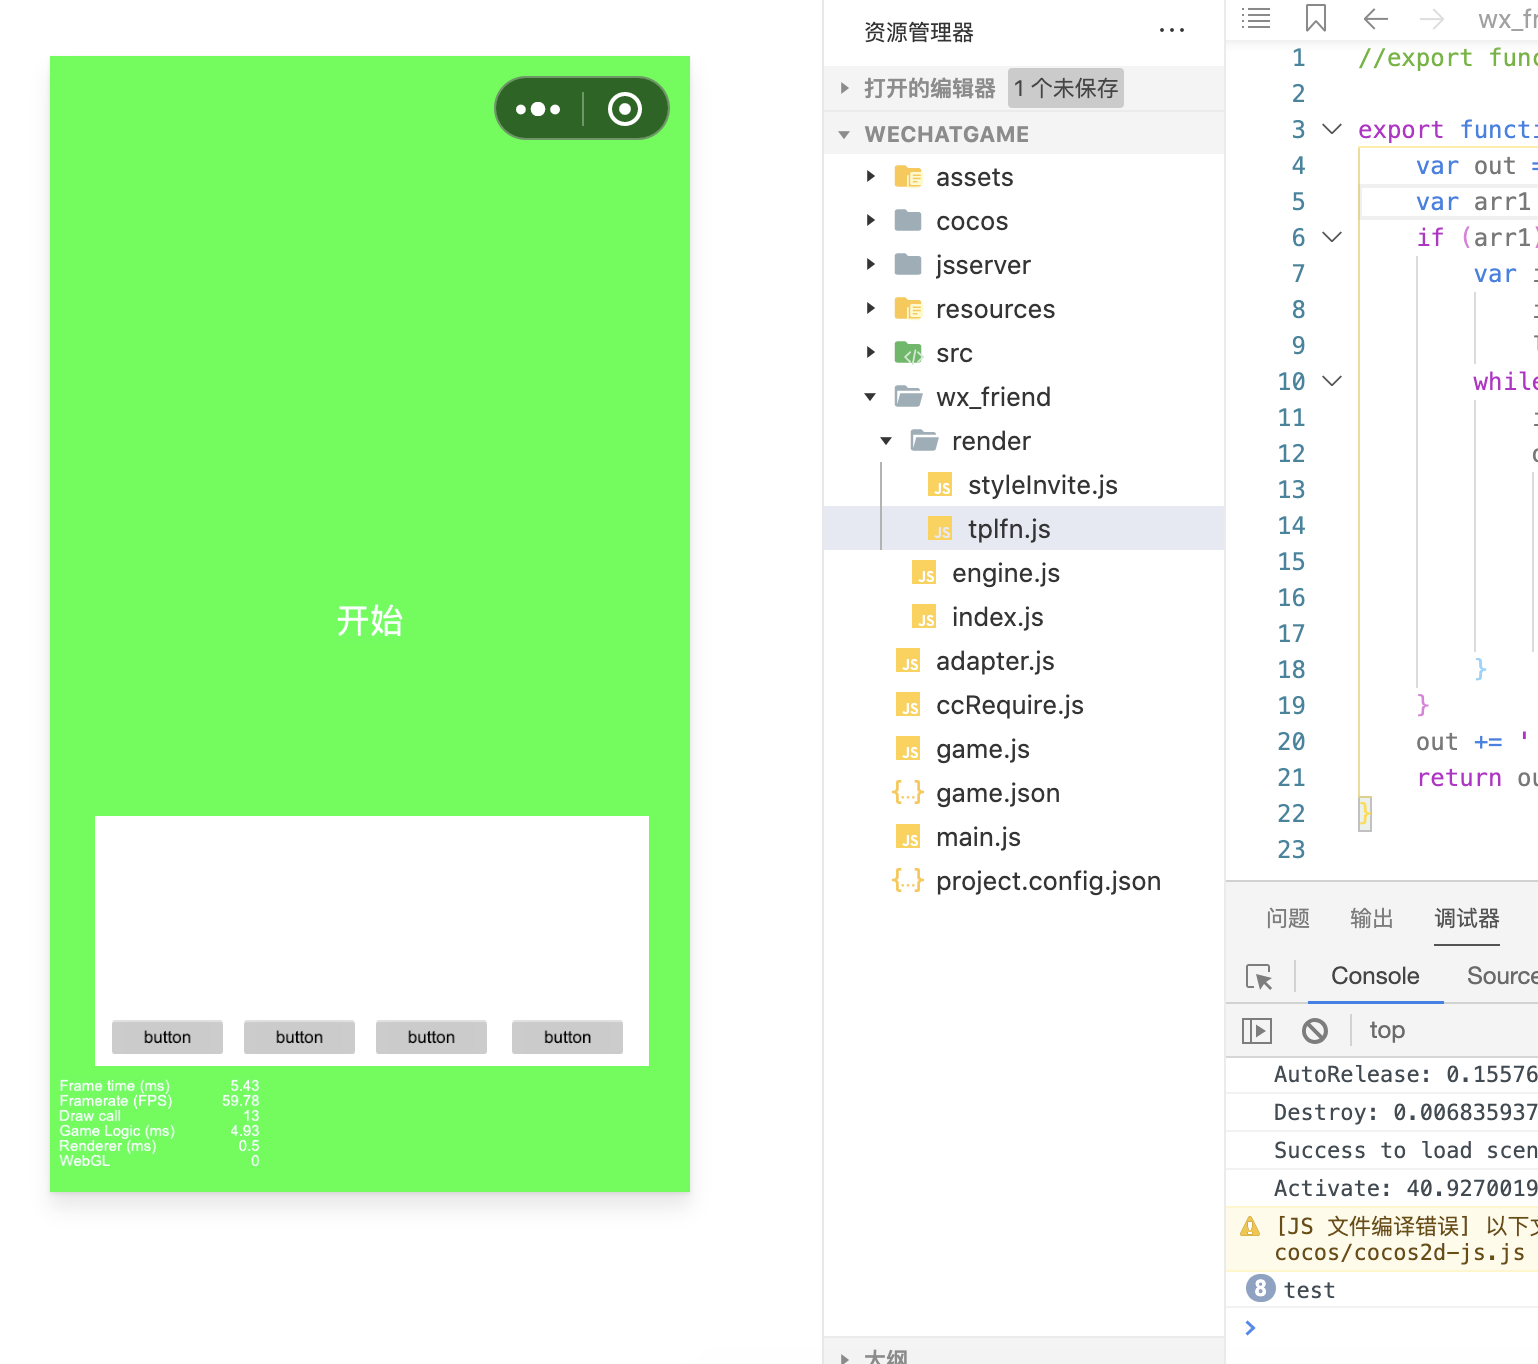Activate the element inspector picker icon
Image resolution: width=1538 pixels, height=1364 pixels.
1259,976
